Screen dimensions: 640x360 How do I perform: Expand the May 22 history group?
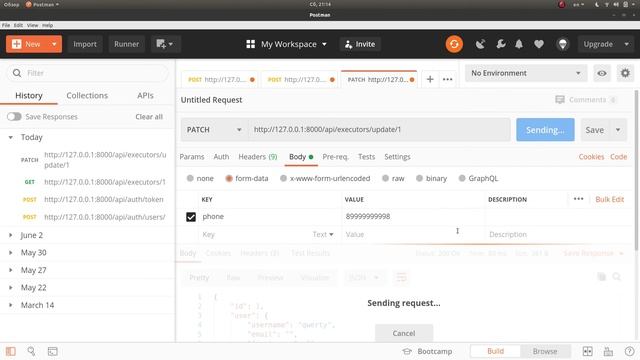[11, 288]
